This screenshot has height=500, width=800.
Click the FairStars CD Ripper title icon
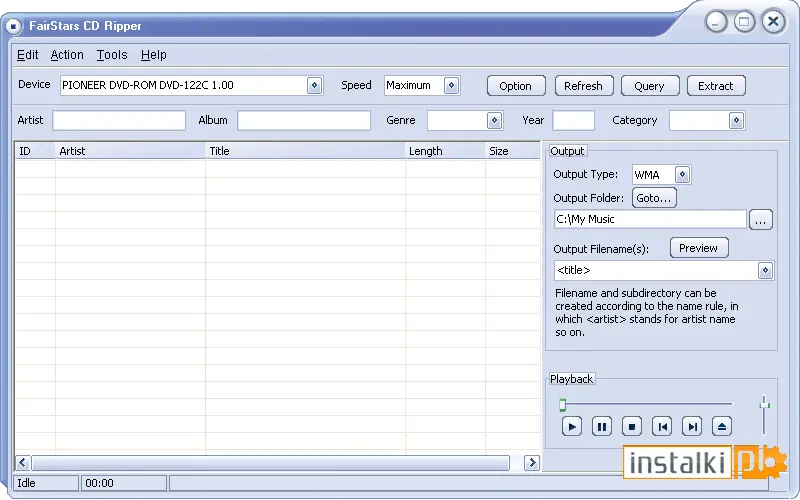coord(14,26)
